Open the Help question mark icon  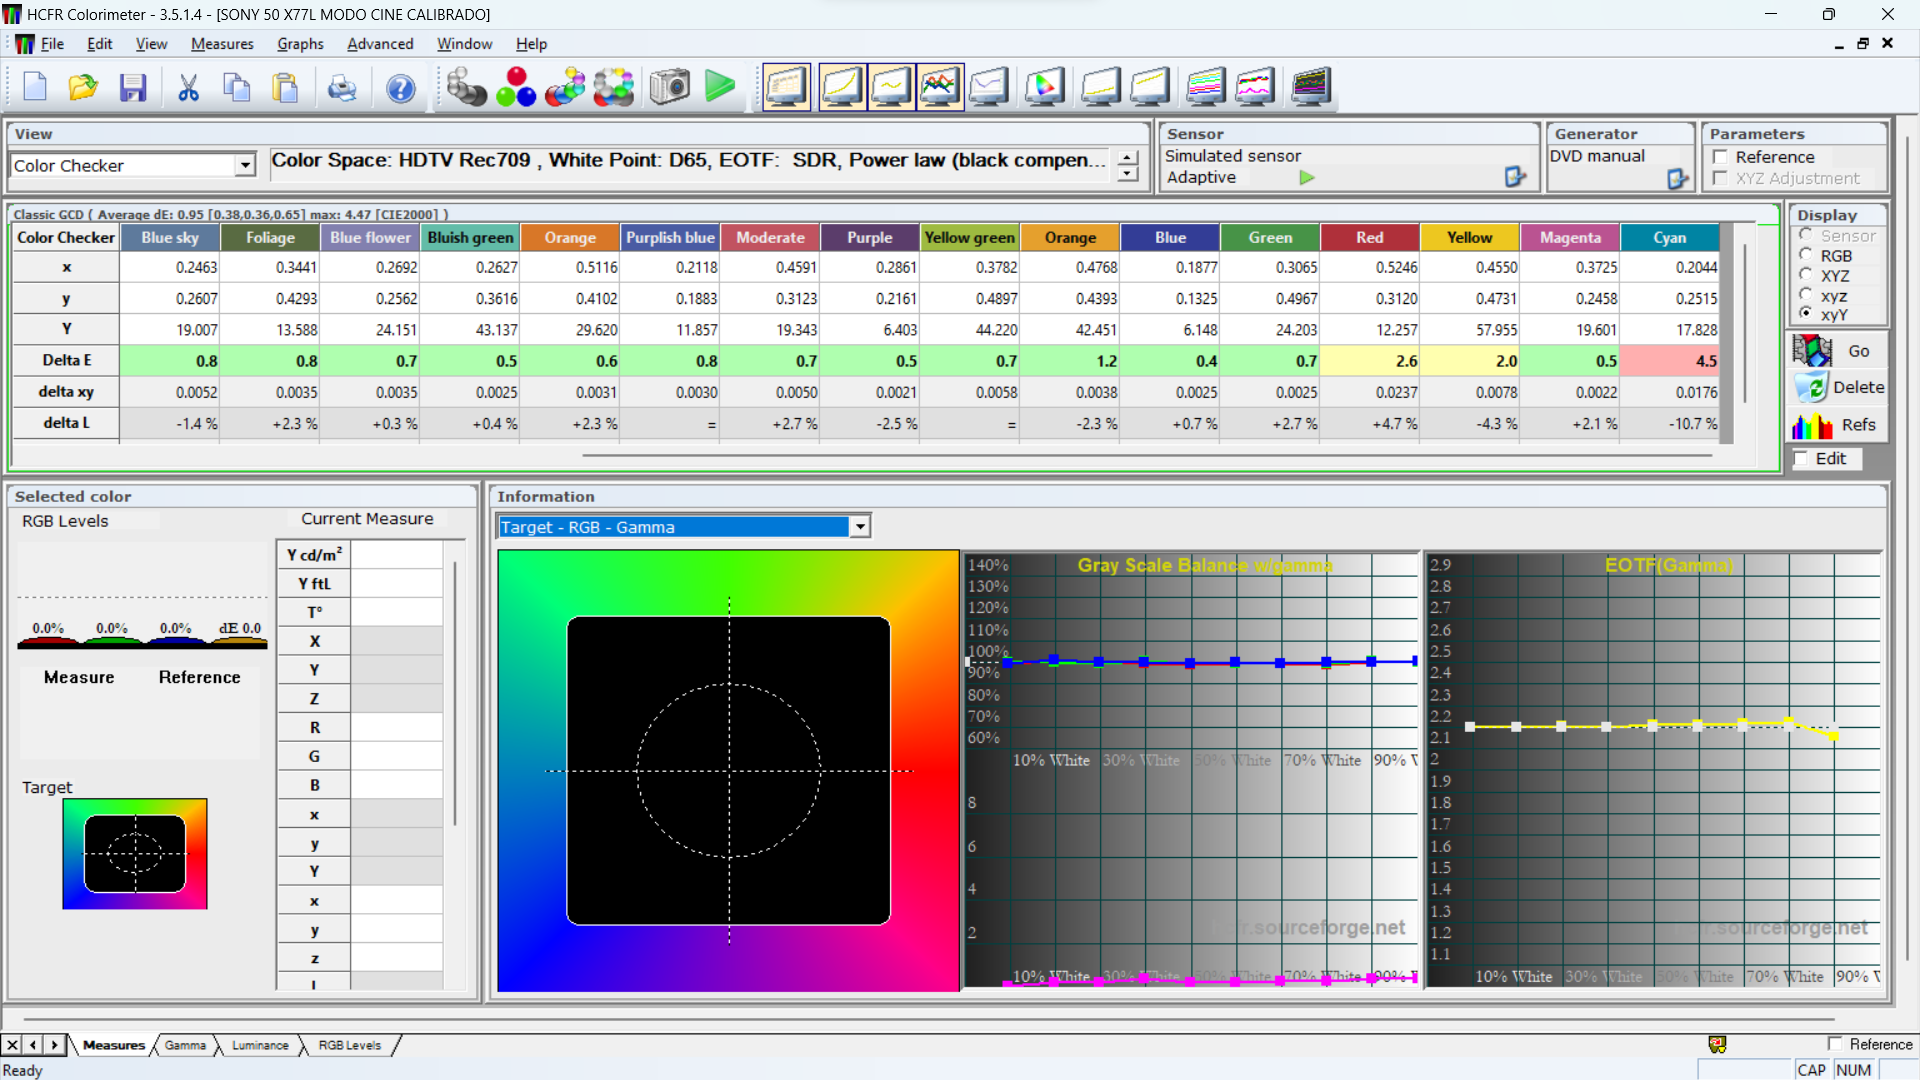[401, 89]
